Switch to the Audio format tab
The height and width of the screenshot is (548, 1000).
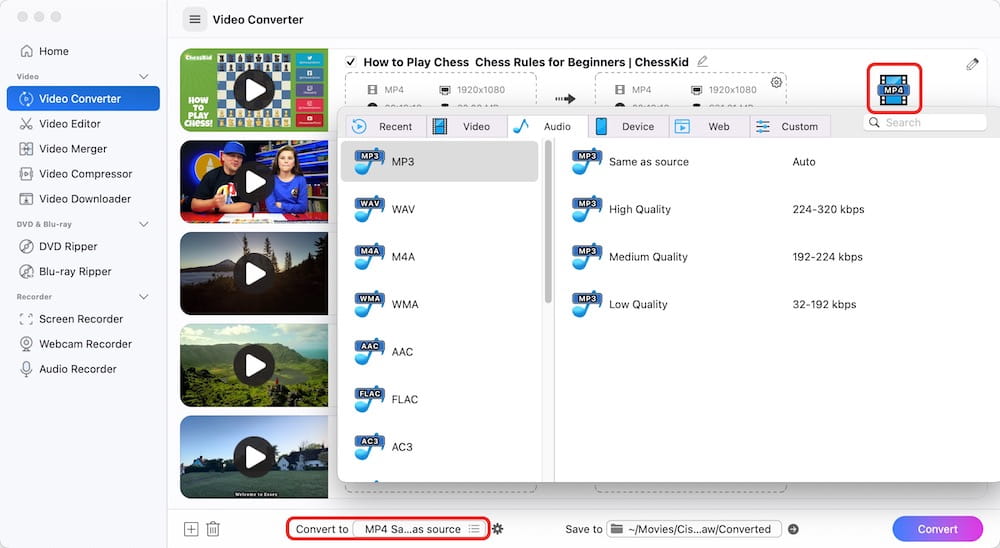[x=547, y=126]
